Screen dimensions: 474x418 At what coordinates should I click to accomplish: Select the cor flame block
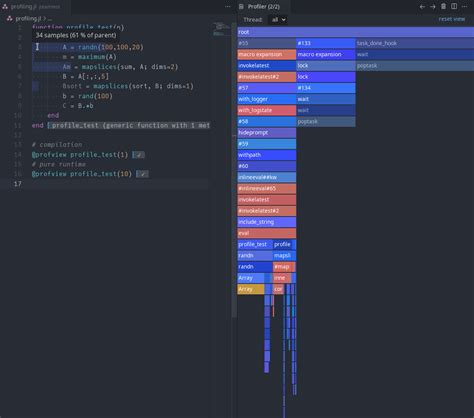point(278,289)
